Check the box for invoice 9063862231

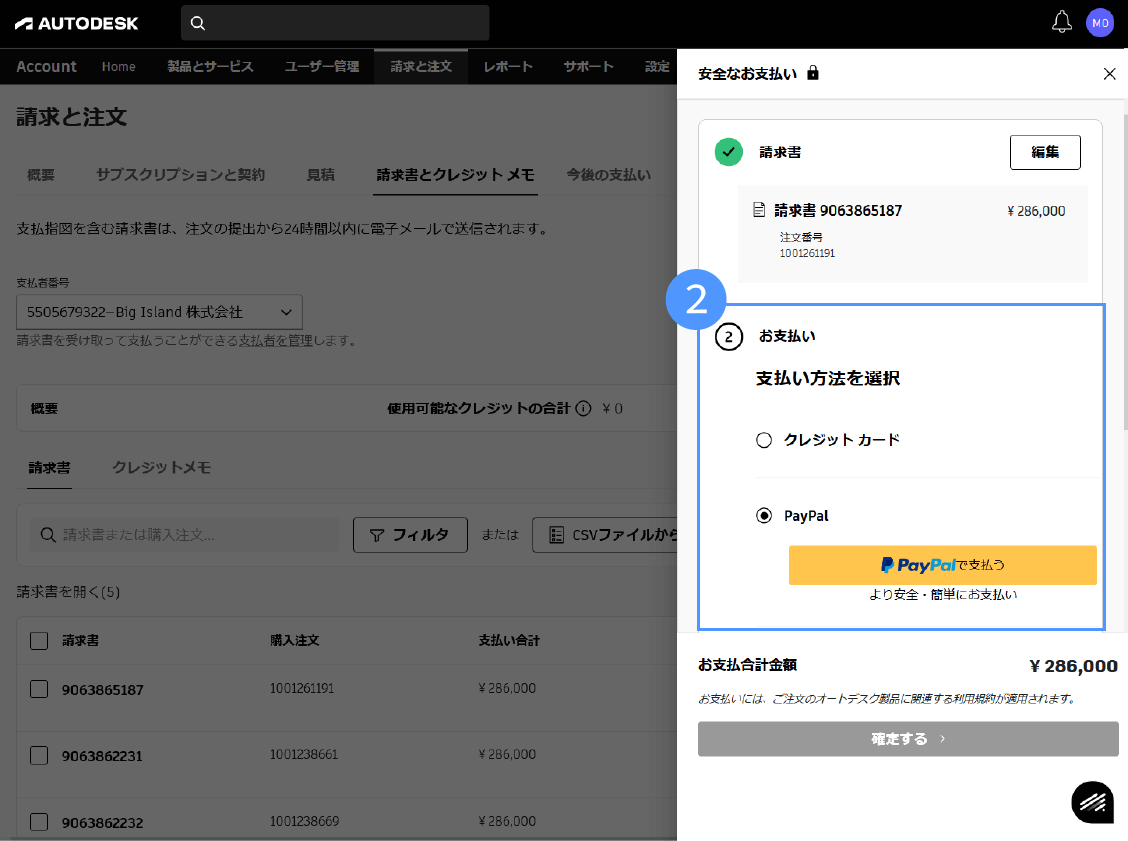(39, 756)
